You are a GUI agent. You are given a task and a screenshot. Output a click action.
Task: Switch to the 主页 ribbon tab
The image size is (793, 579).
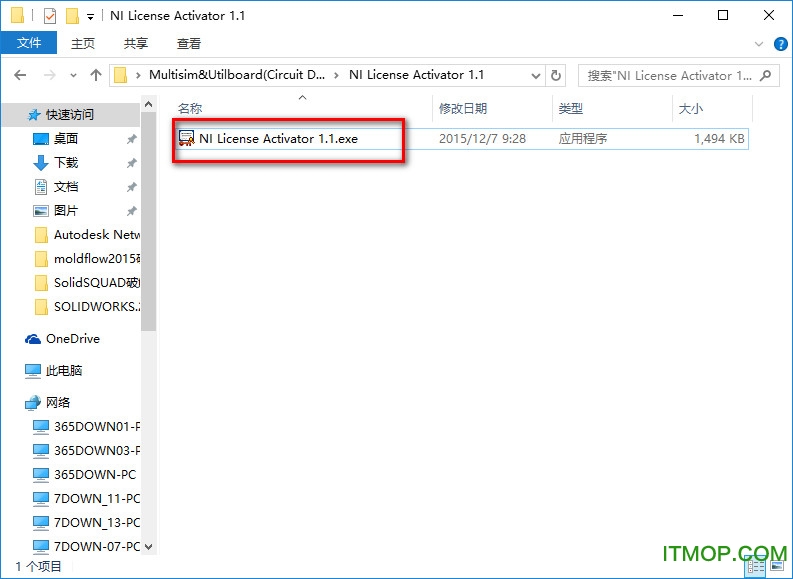pyautogui.click(x=82, y=43)
